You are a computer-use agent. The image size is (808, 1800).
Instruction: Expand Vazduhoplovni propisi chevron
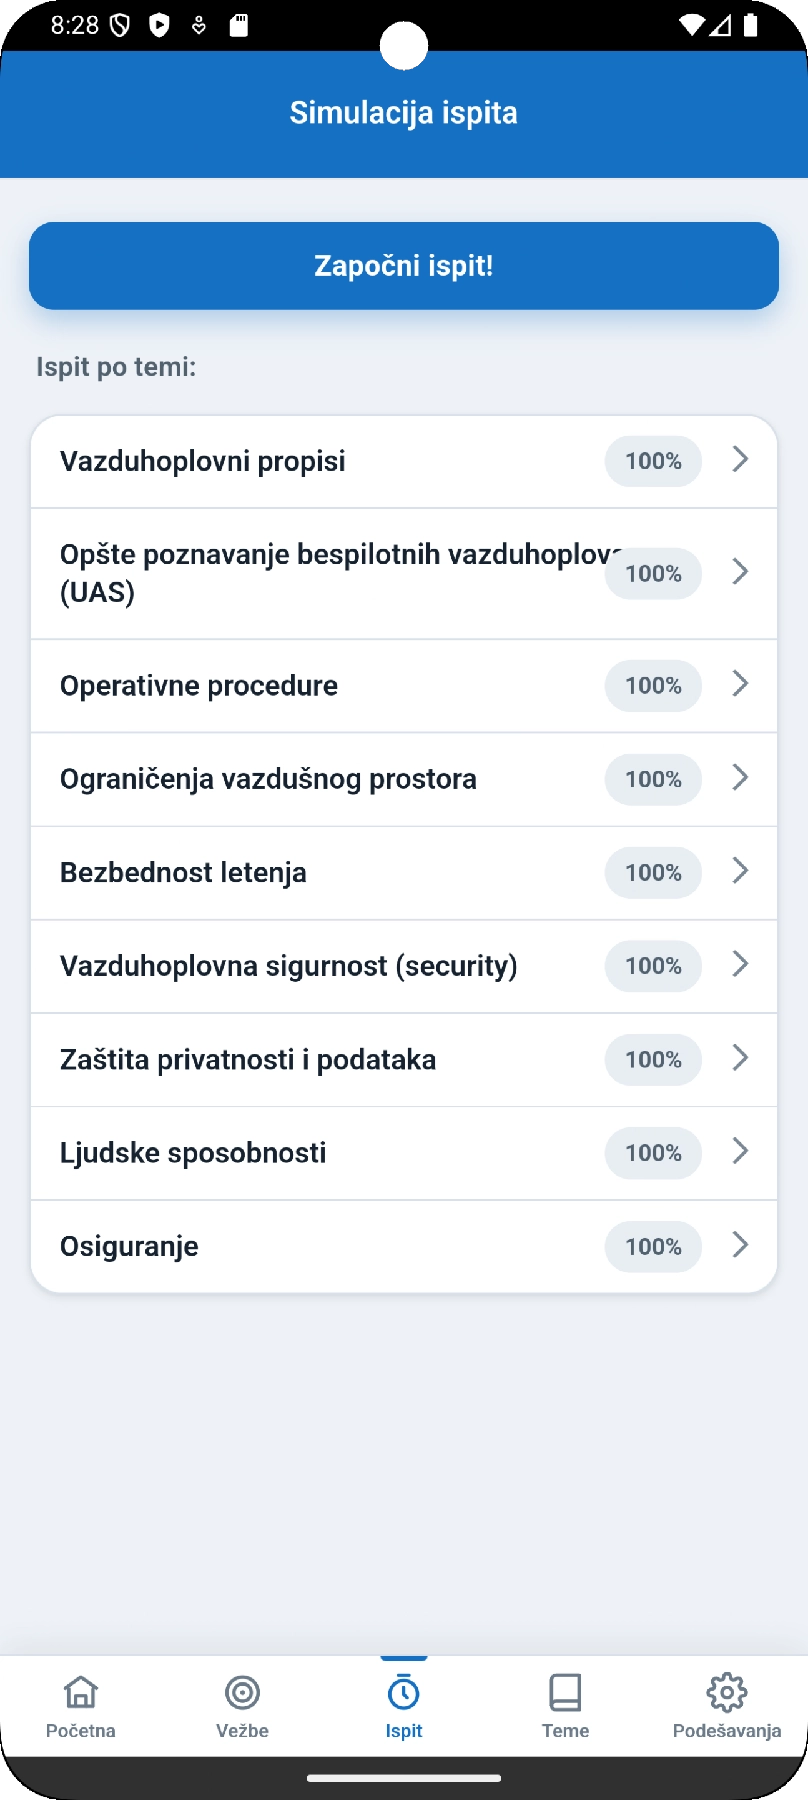tap(740, 459)
